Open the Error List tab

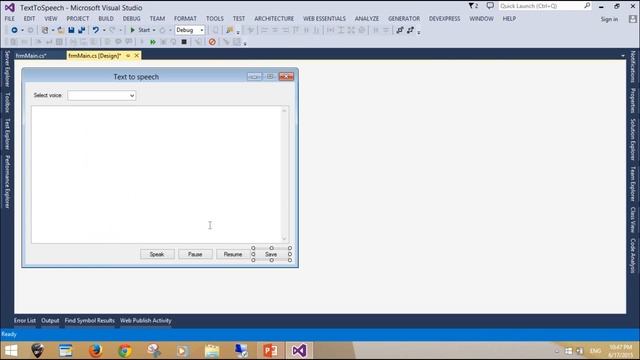tap(25, 321)
